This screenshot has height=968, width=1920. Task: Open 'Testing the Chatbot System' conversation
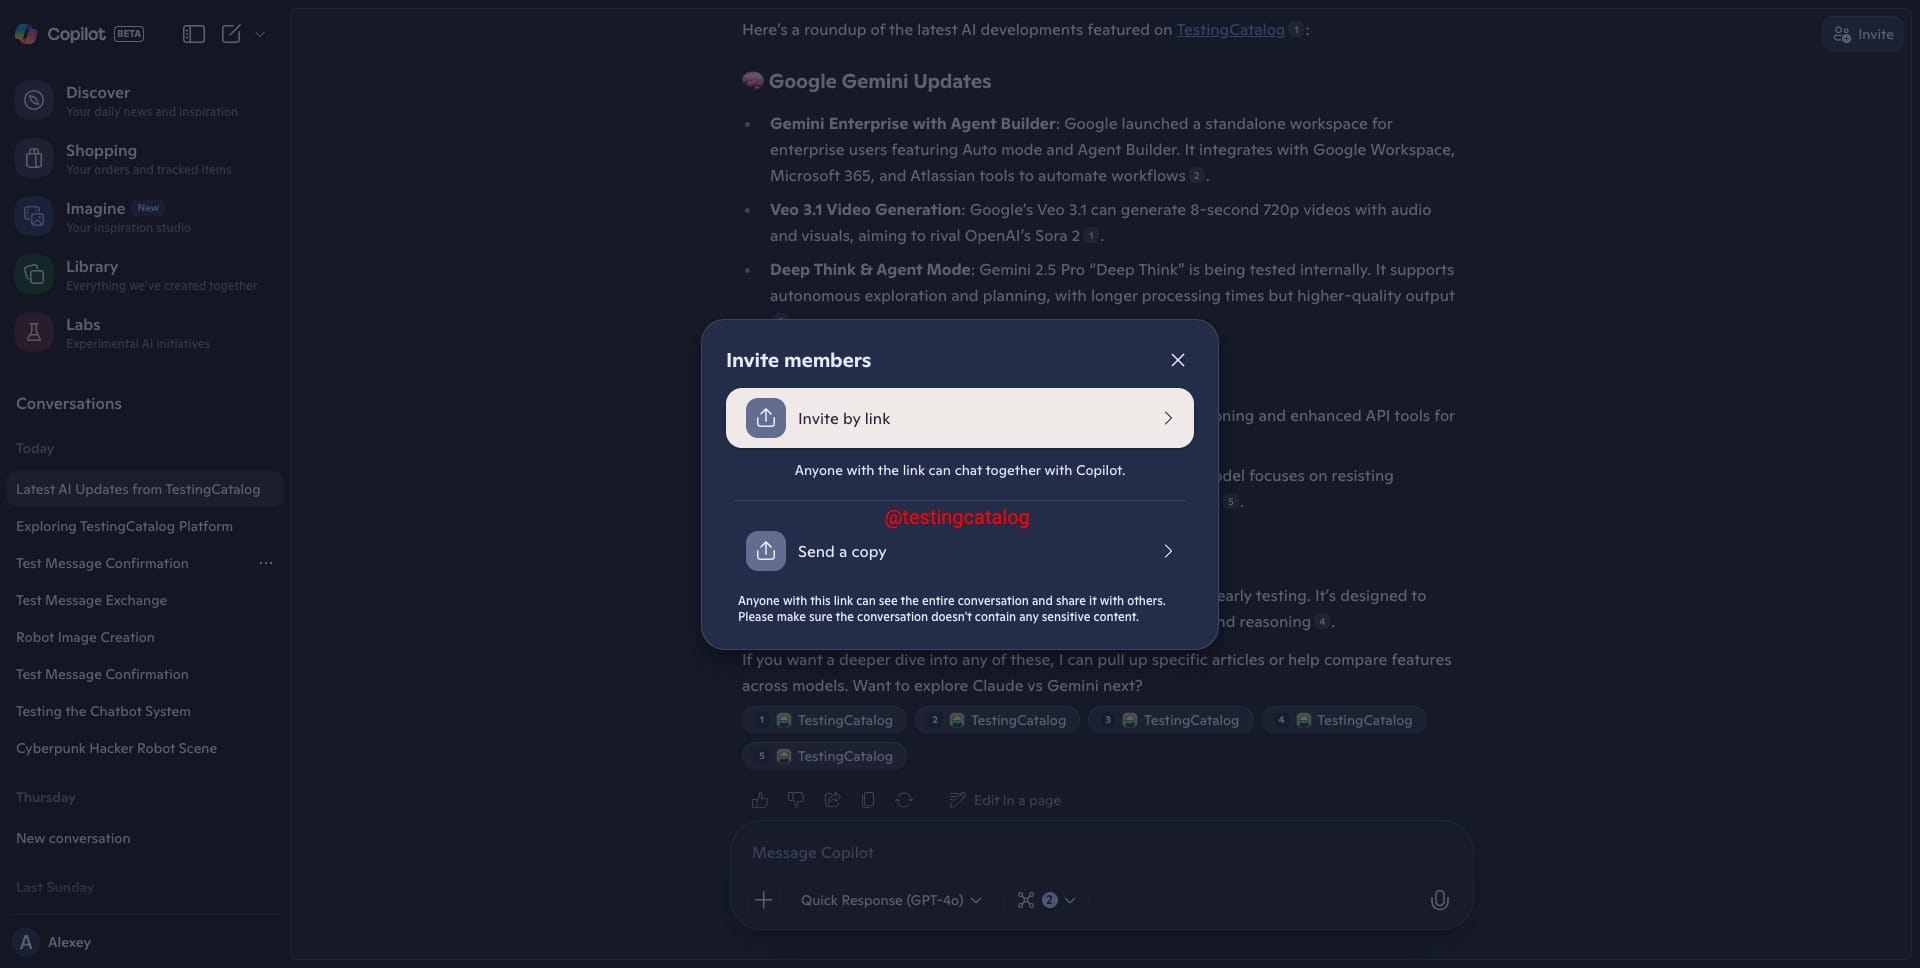tap(144, 711)
